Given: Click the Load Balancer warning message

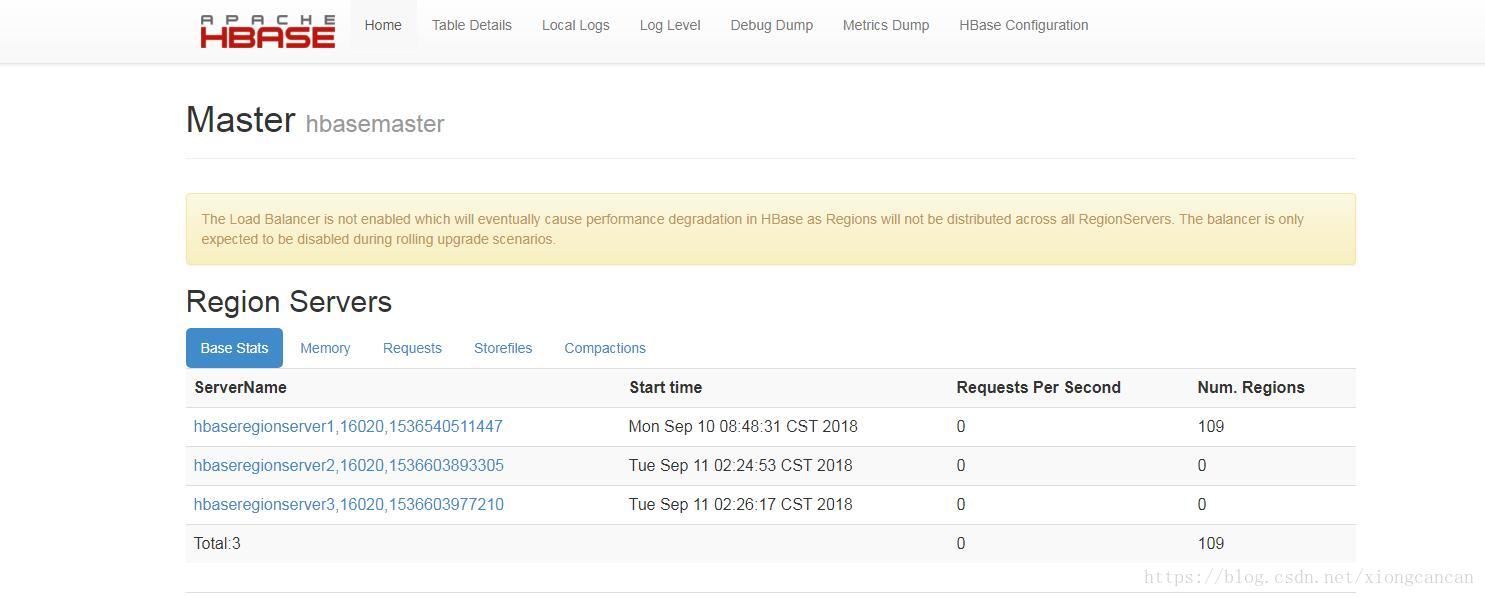Looking at the screenshot, I should click(771, 229).
